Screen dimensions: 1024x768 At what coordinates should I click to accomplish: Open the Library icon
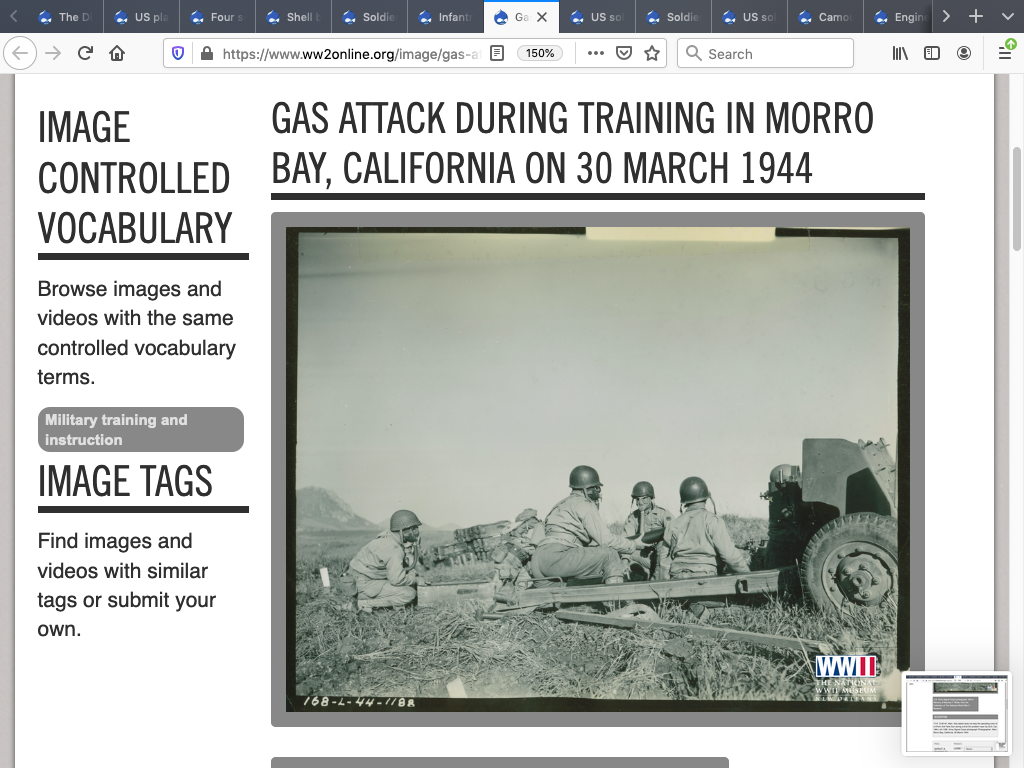pyautogui.click(x=901, y=54)
